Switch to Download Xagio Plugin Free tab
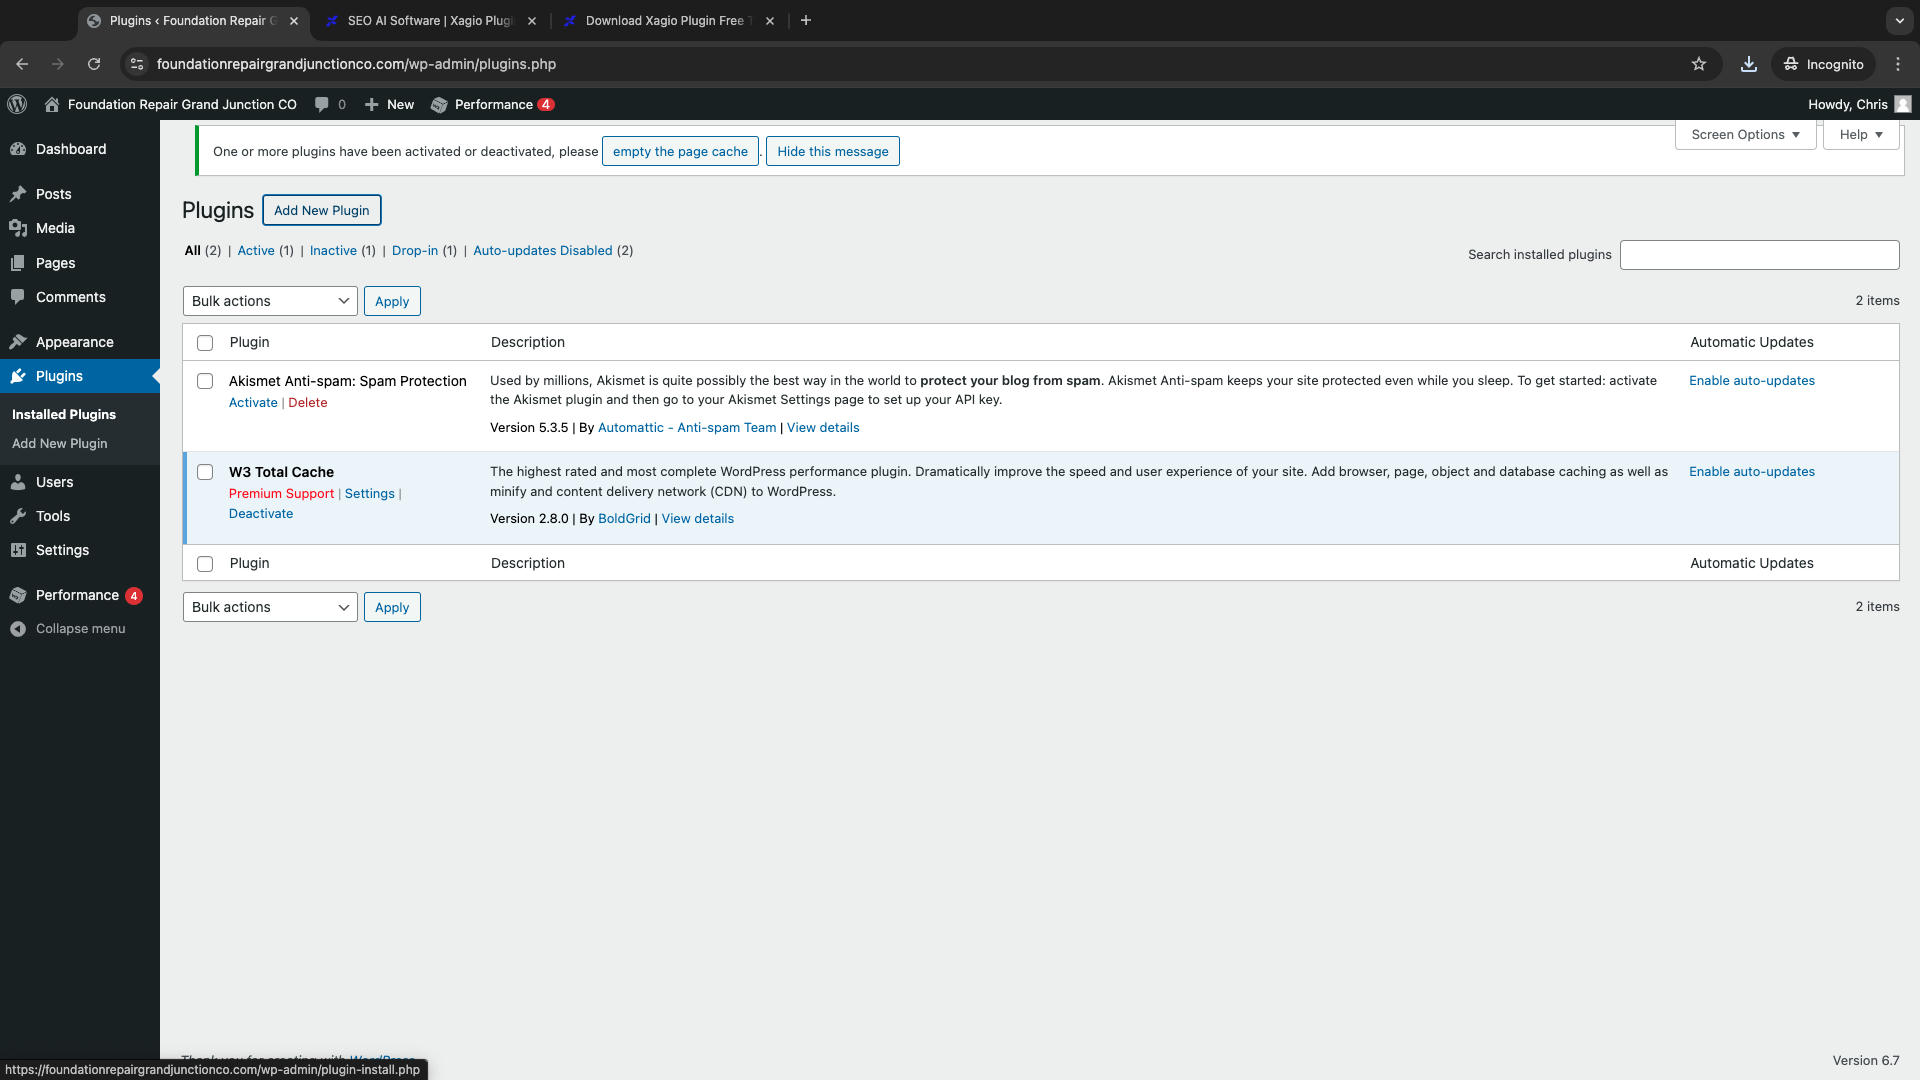Viewport: 1920px width, 1080px height. 667,20
